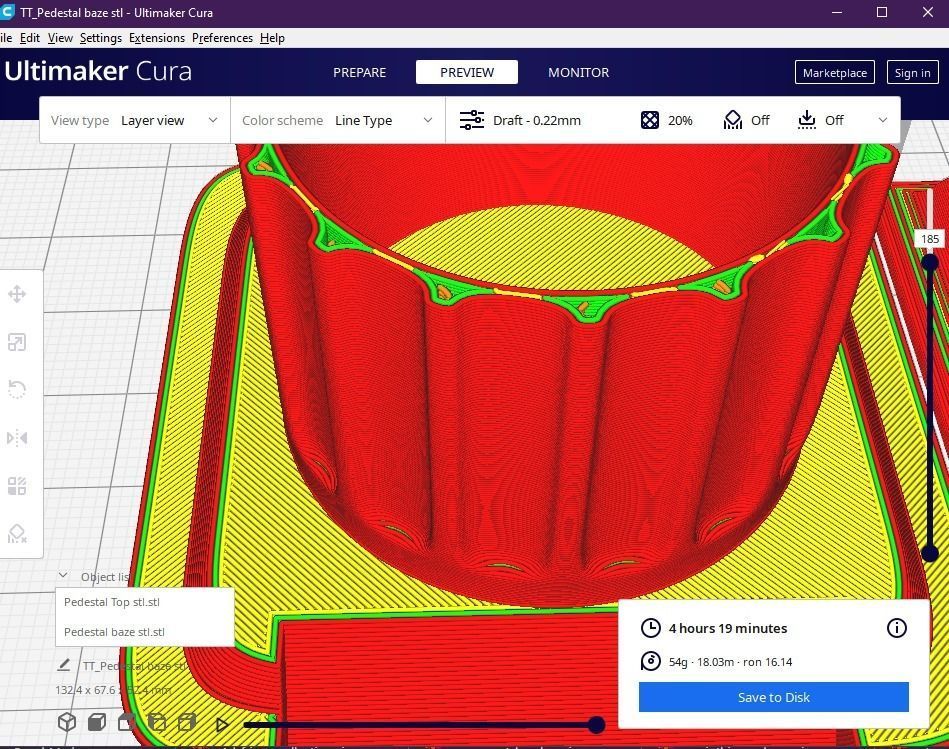The height and width of the screenshot is (749, 949).
Task: Play the layer path simulation
Action: tap(222, 724)
